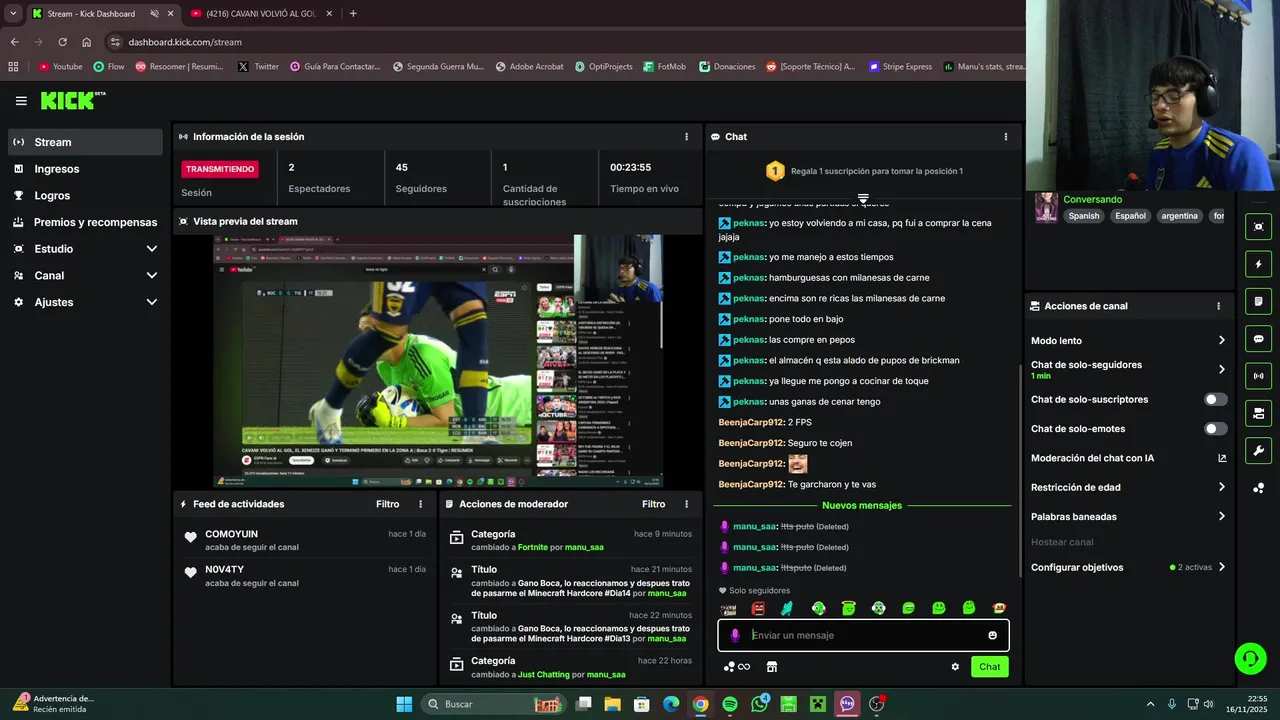The image size is (1280, 720).
Task: Click the argentina tag
Action: [x=1179, y=216]
